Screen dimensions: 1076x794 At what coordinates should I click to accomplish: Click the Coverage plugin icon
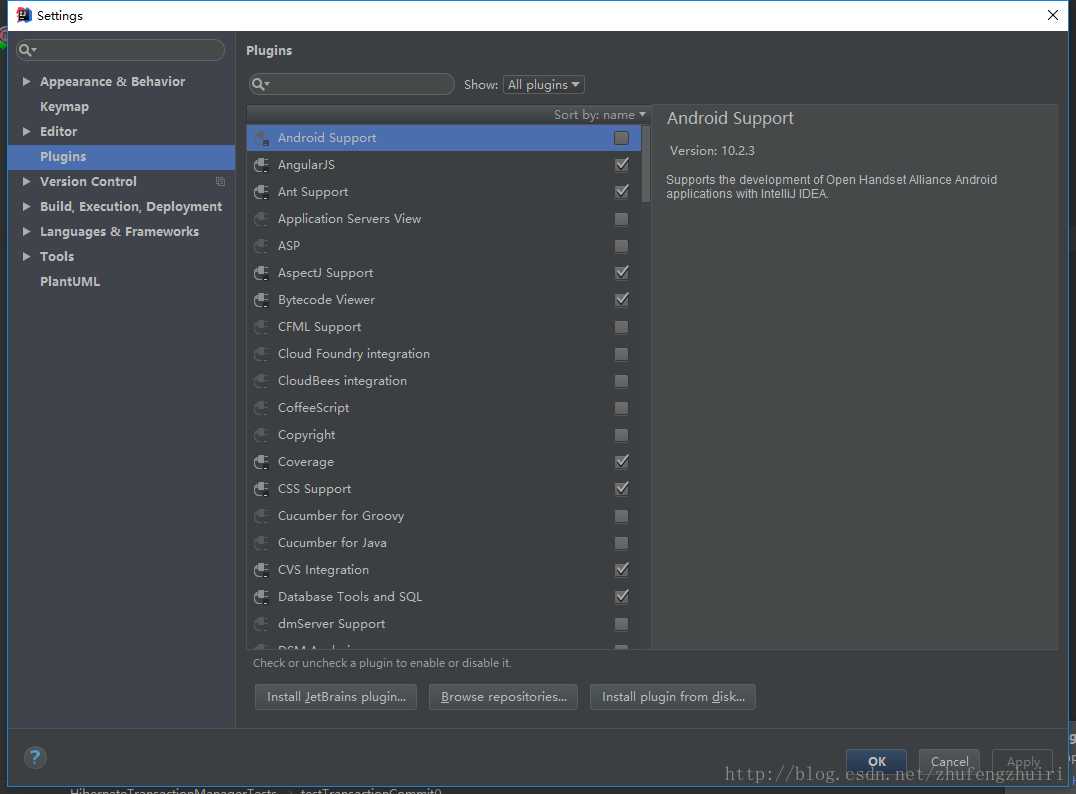(261, 463)
